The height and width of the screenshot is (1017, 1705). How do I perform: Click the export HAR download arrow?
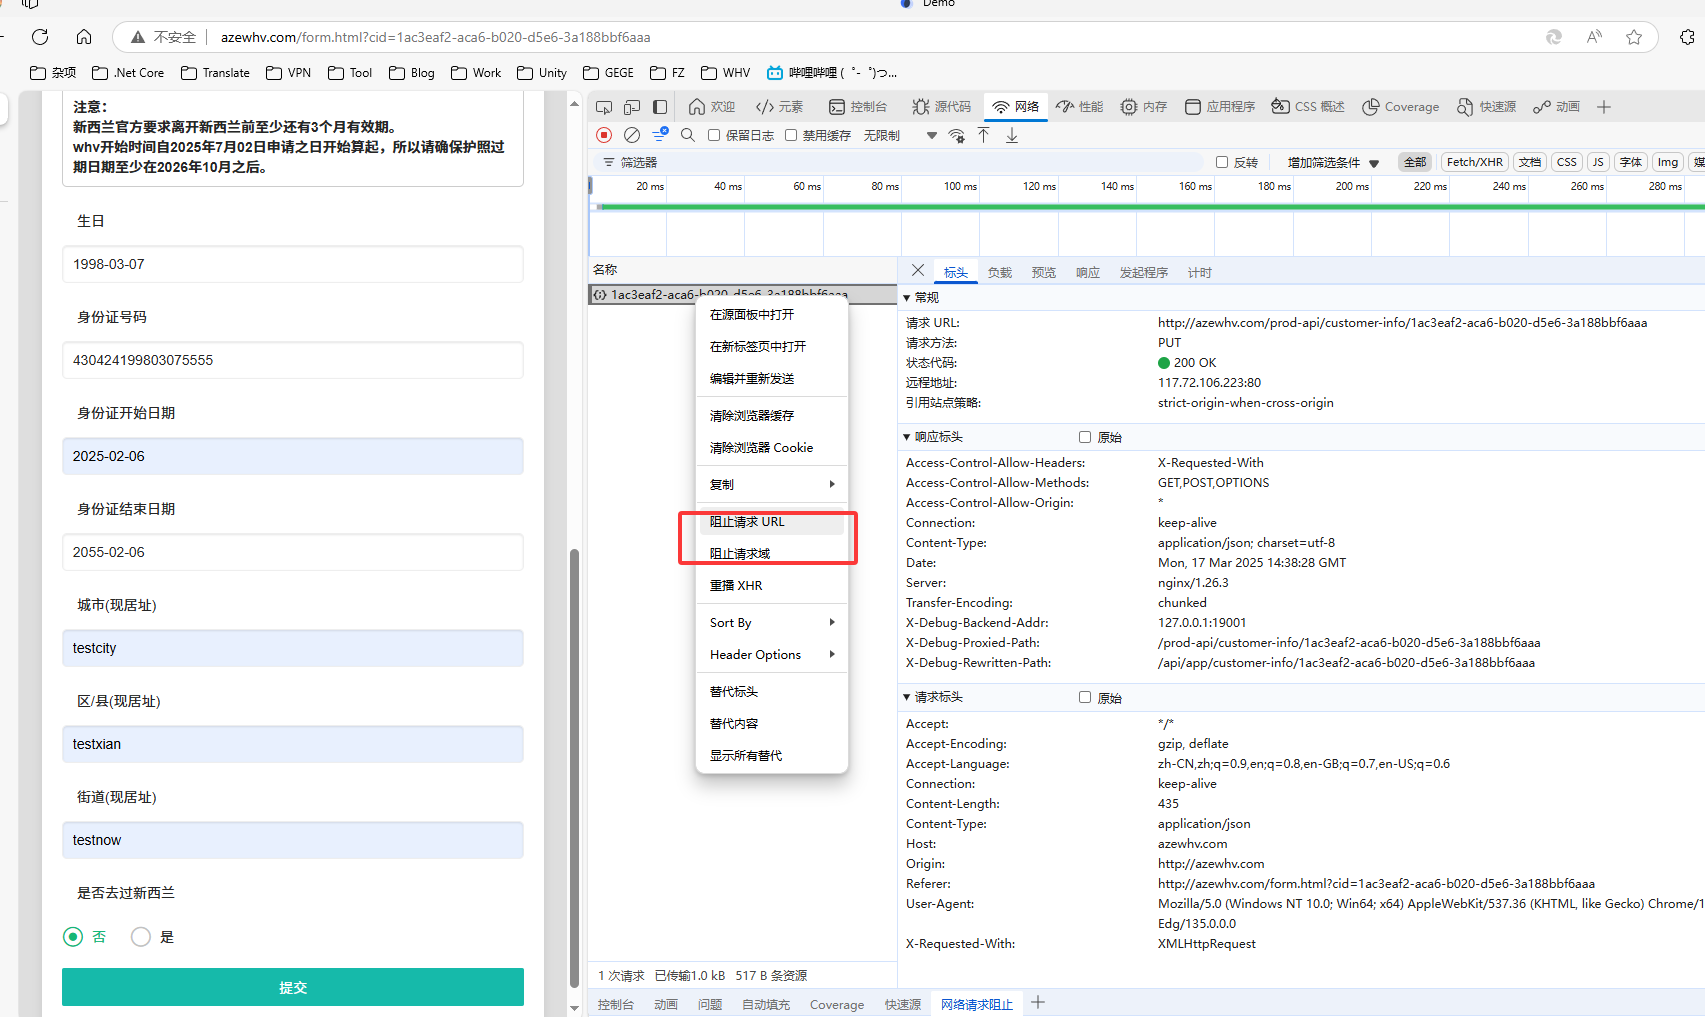1012,135
